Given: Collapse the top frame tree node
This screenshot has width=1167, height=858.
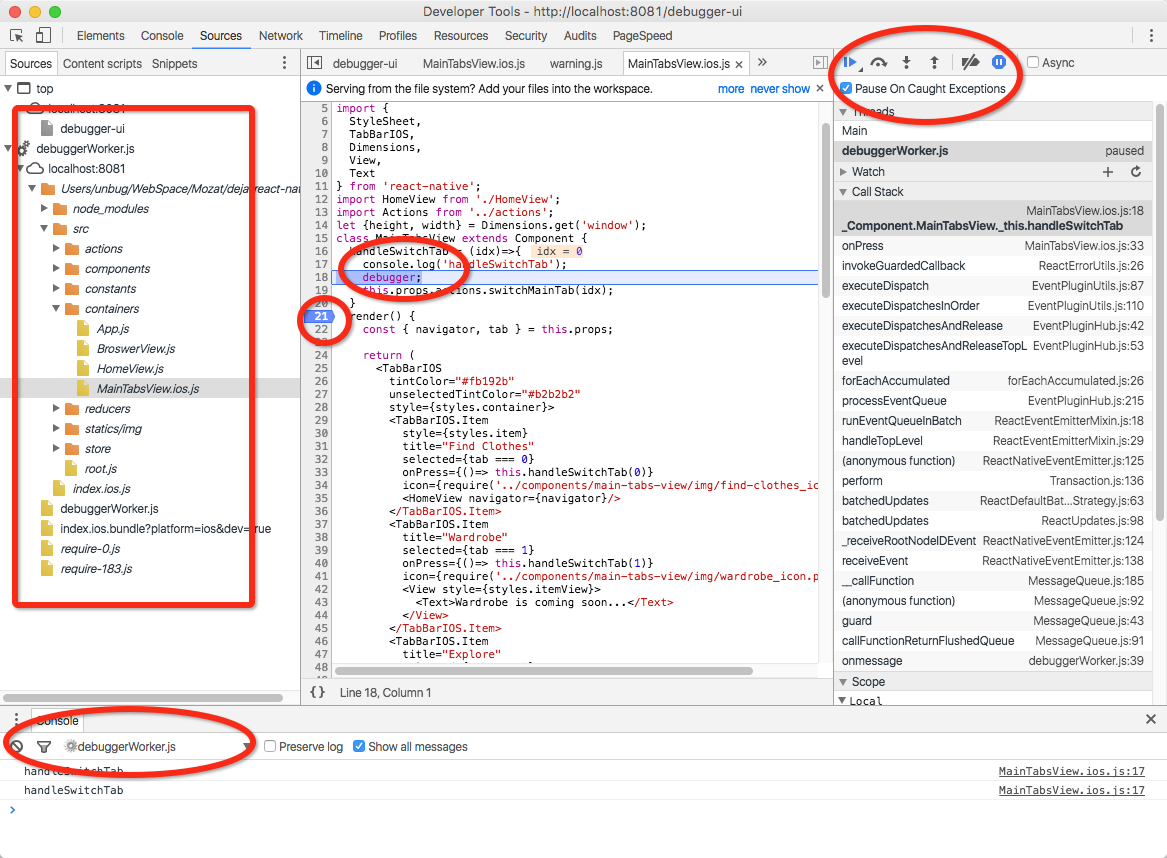Looking at the screenshot, I should [8, 88].
